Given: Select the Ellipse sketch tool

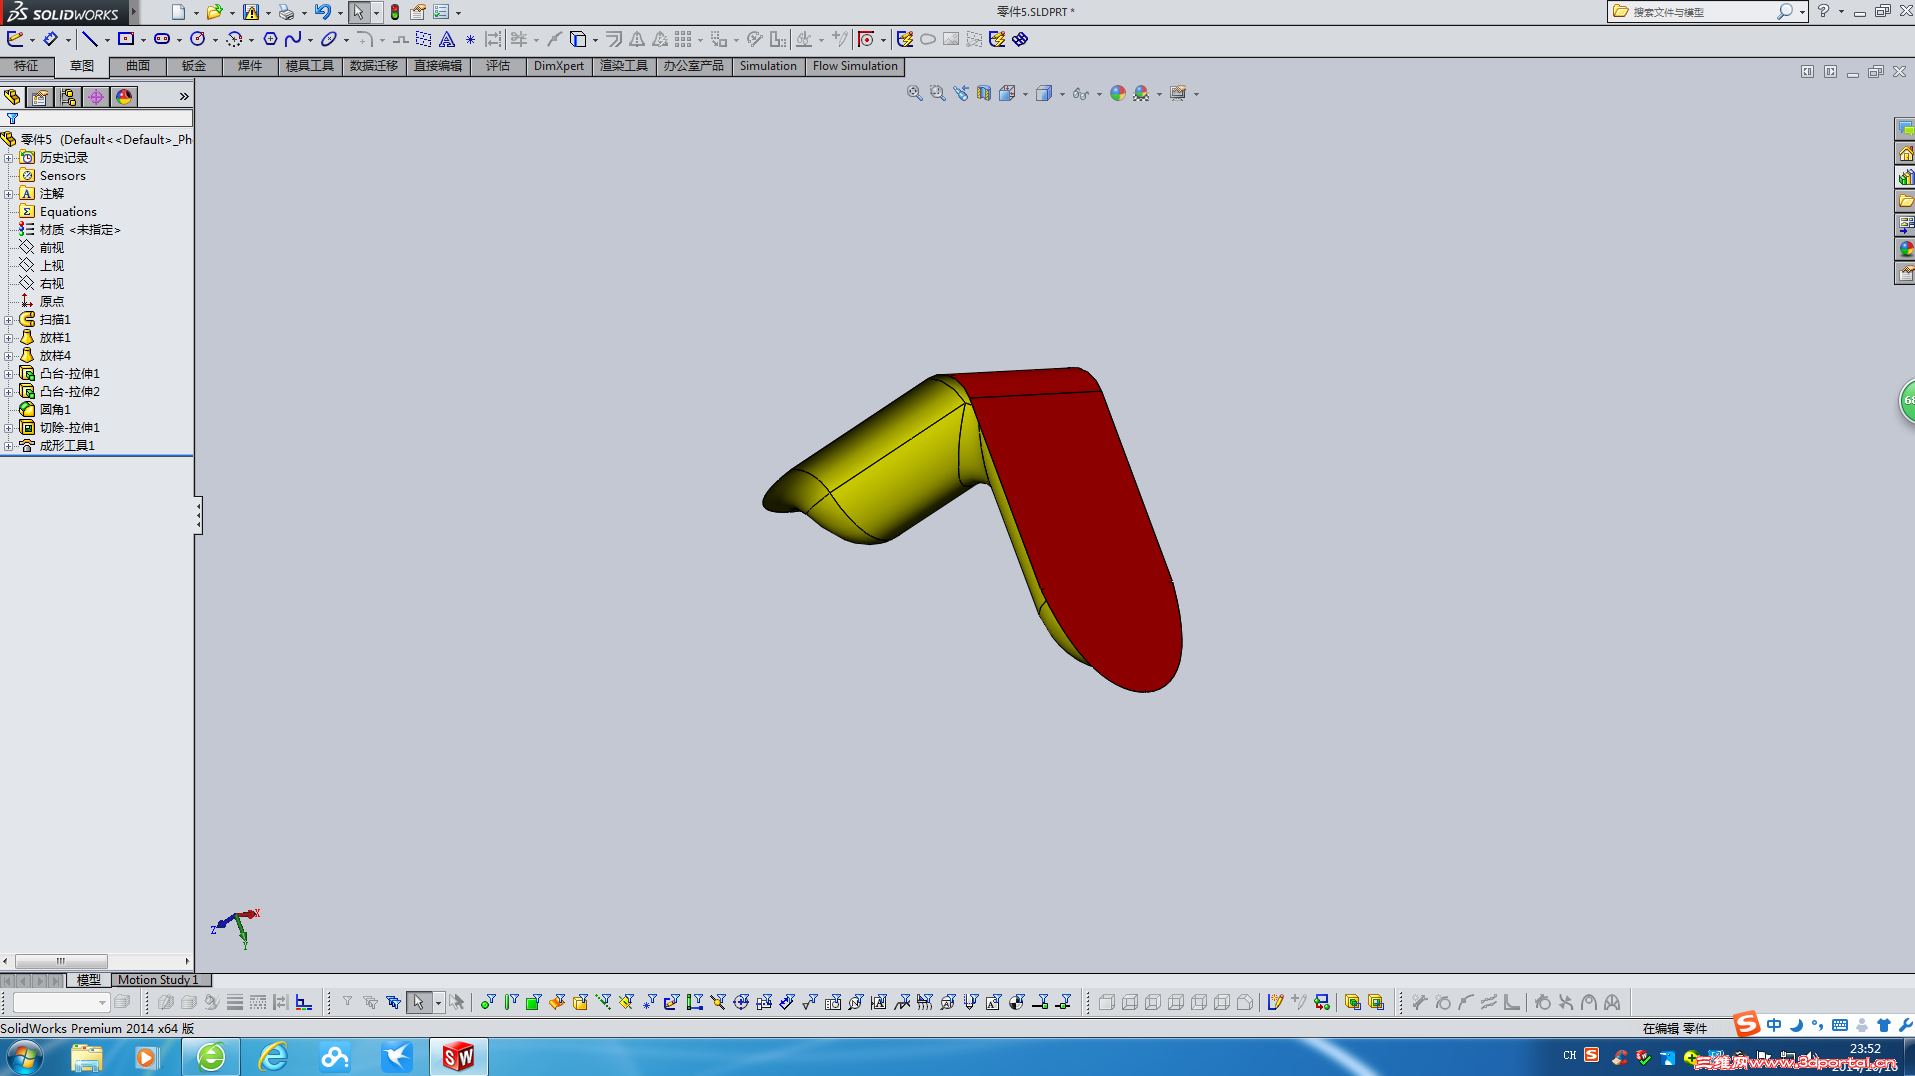Looking at the screenshot, I should point(329,39).
